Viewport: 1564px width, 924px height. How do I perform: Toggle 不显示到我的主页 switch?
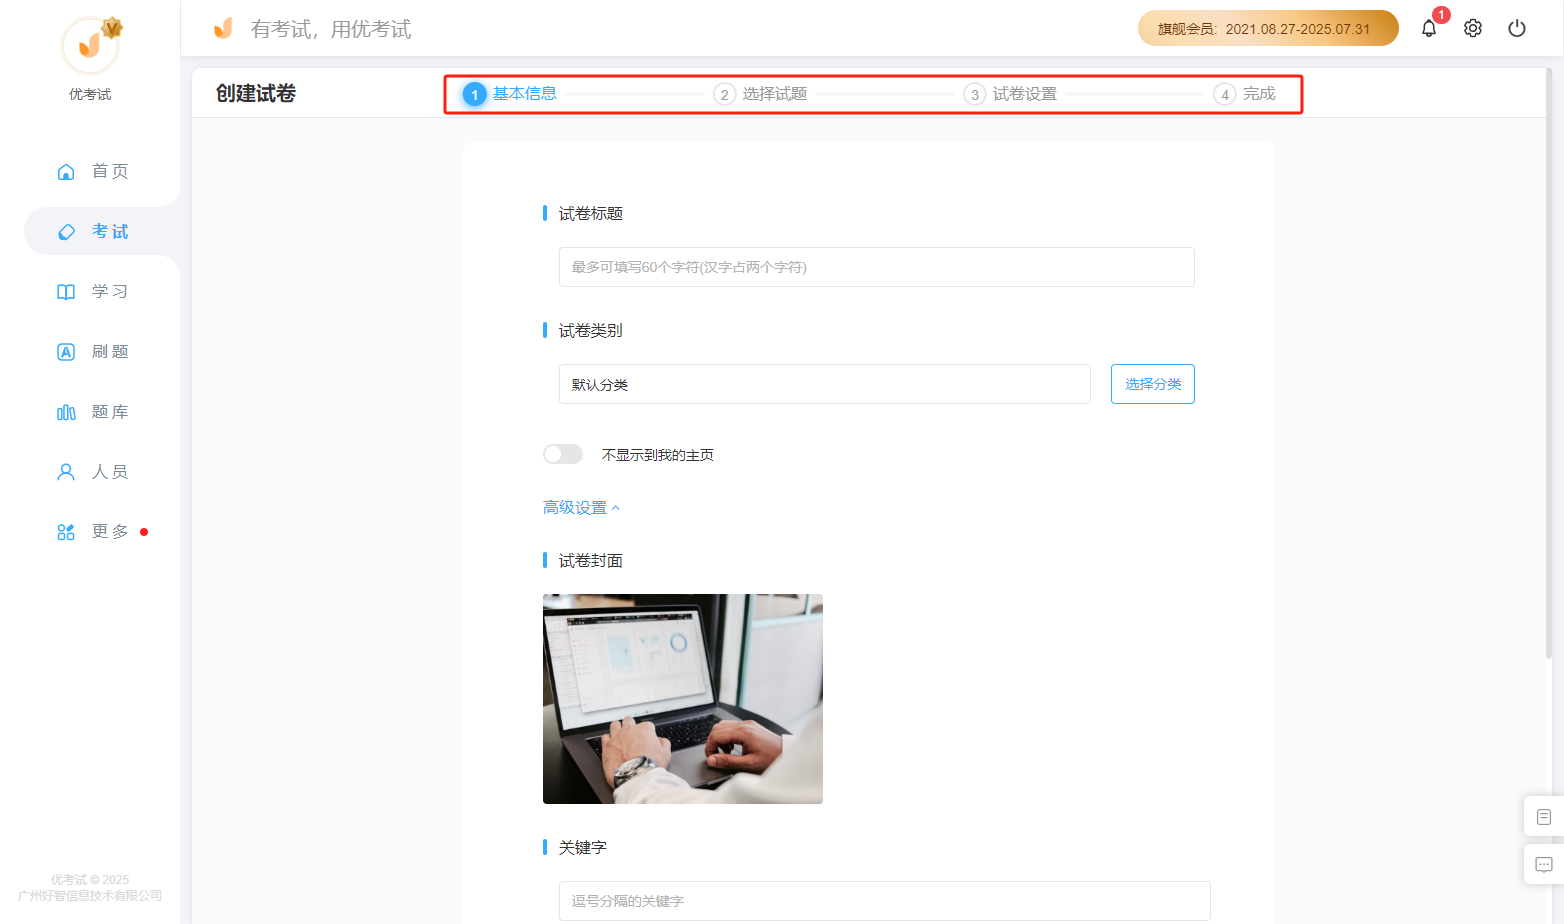coord(563,454)
